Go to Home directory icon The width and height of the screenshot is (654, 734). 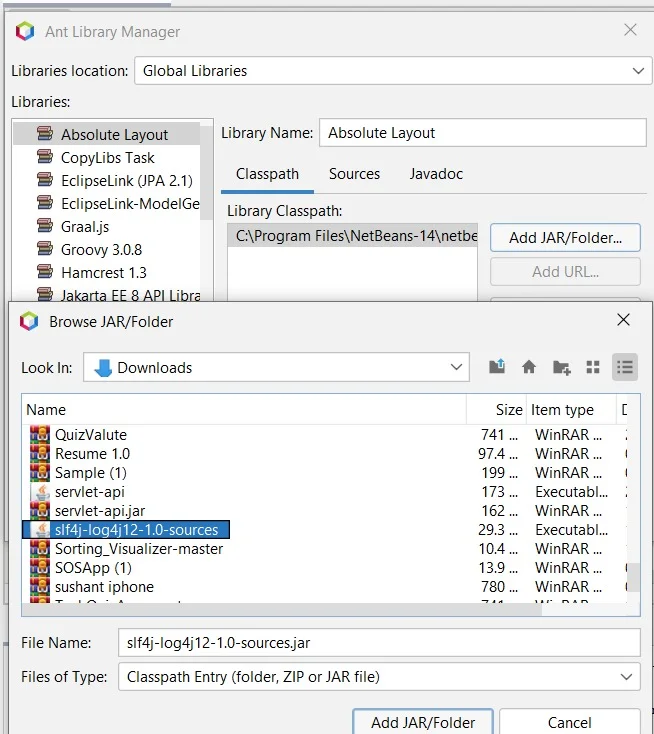coord(529,367)
